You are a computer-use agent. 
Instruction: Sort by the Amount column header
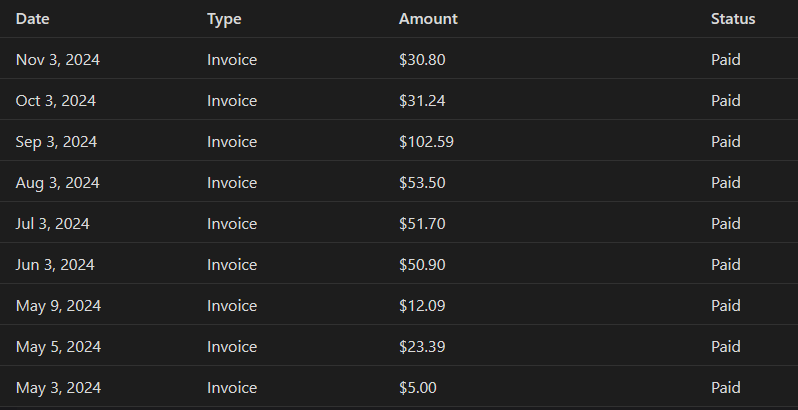(428, 18)
